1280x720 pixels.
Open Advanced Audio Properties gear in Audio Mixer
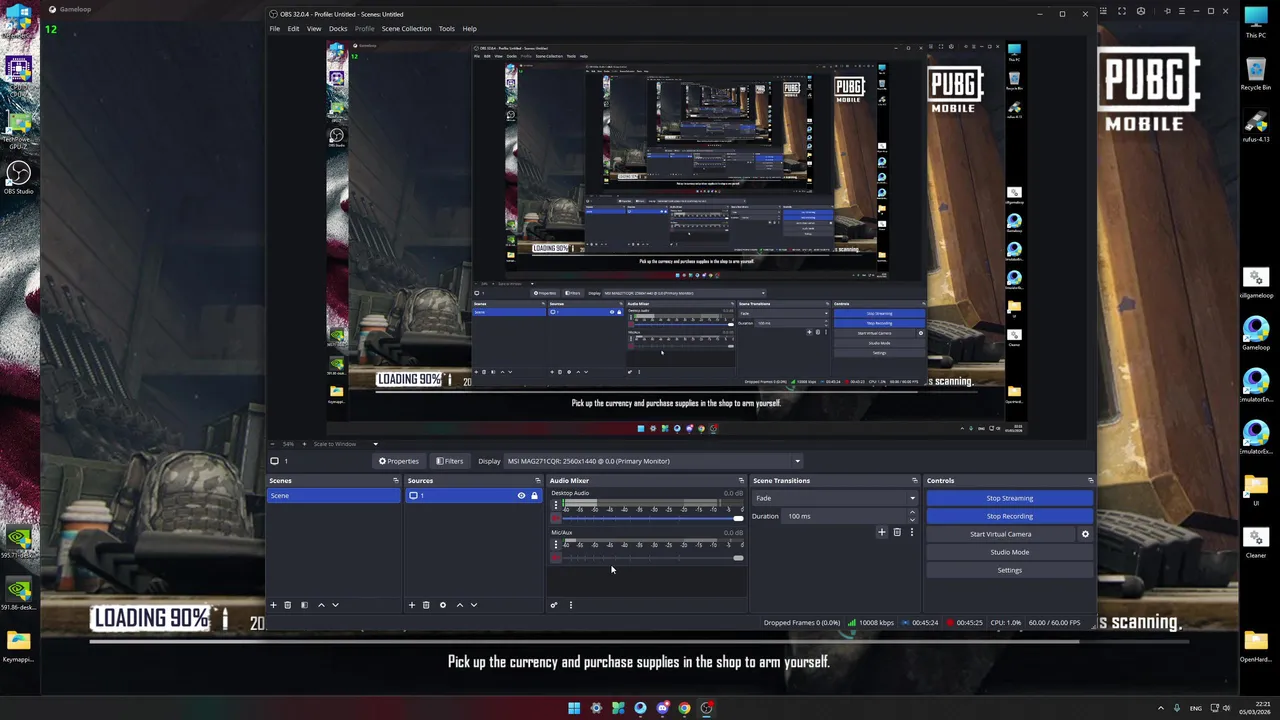[x=554, y=605]
